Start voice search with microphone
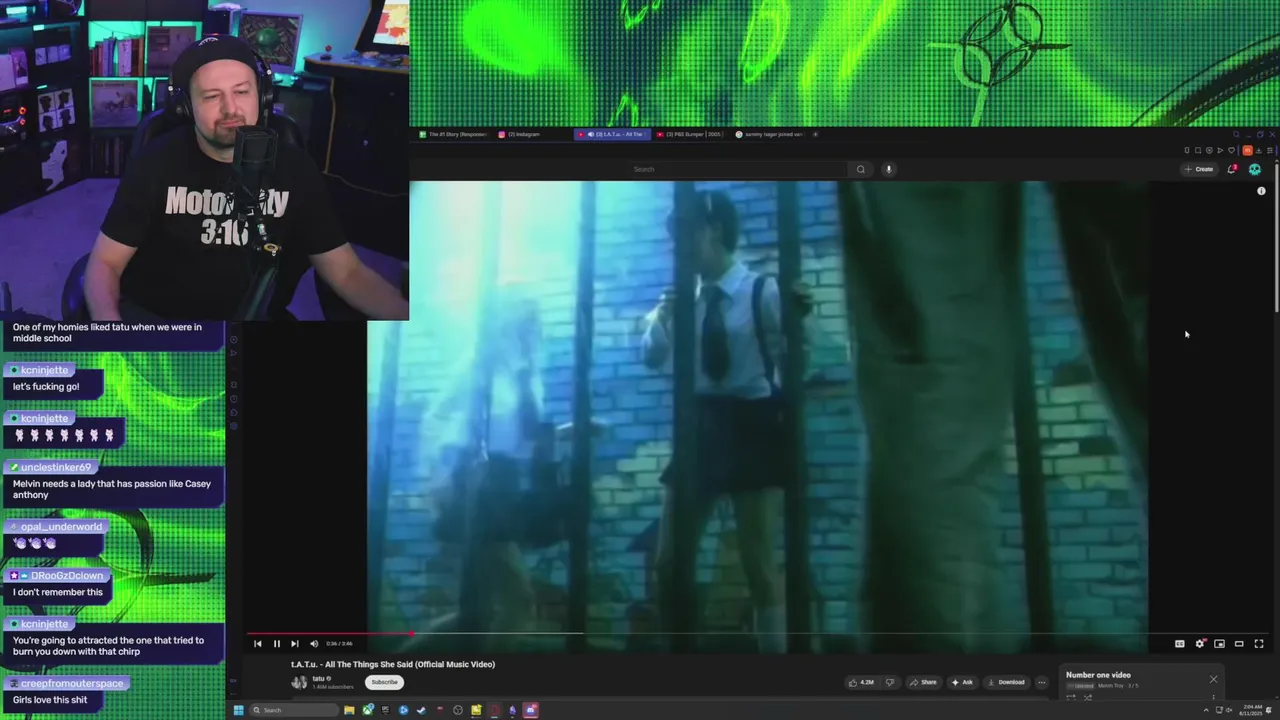The height and width of the screenshot is (720, 1280). pos(888,169)
